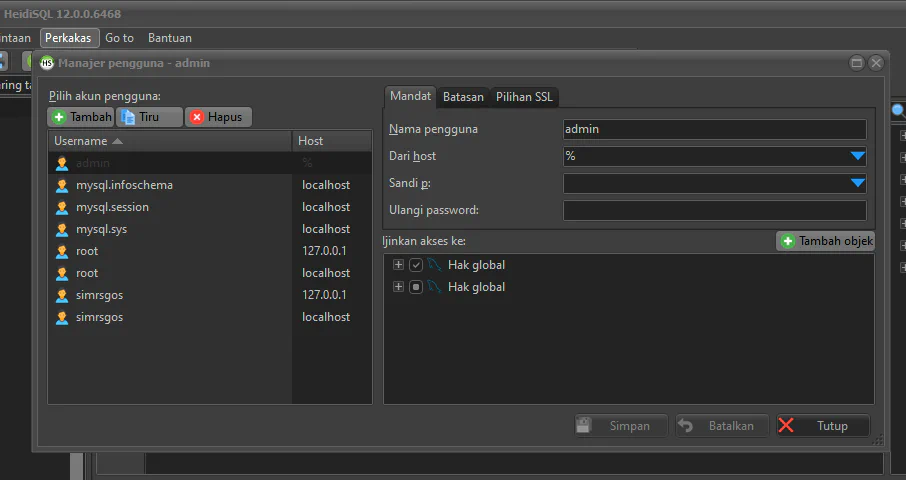Click the user icon beside mysql.session
906x480 pixels.
click(x=62, y=207)
